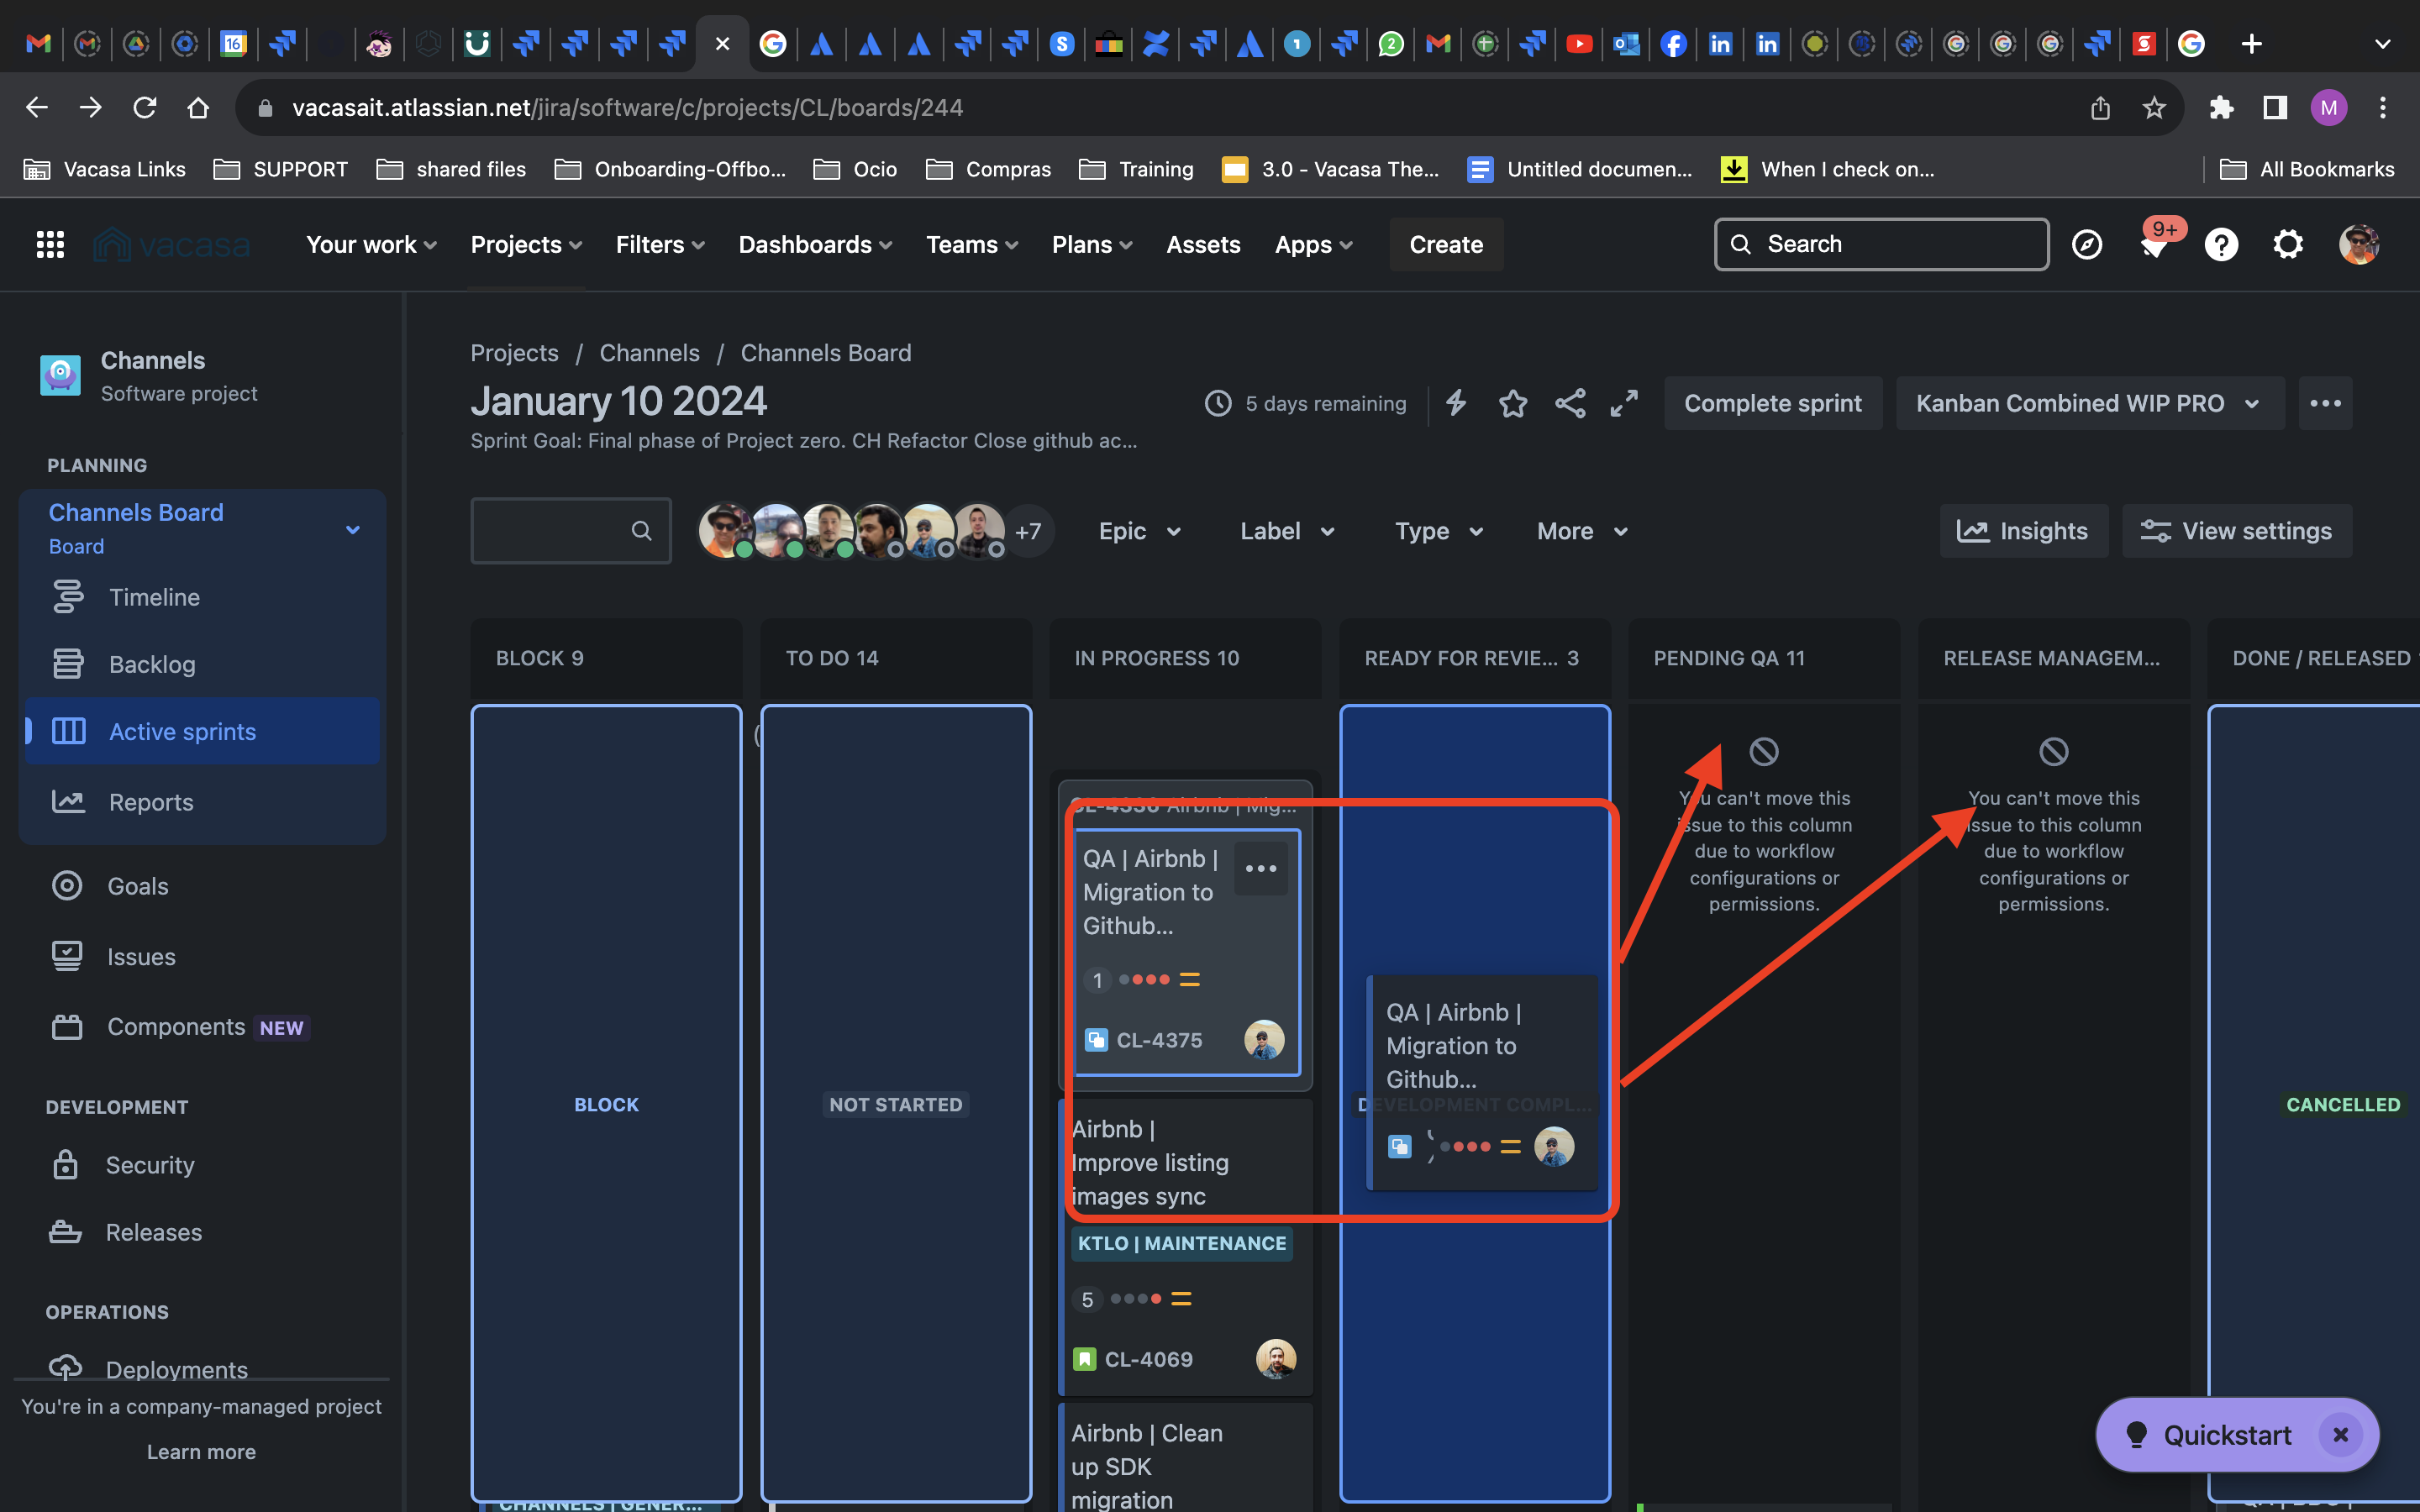Open the notifications bell showing 9+

(x=2154, y=244)
